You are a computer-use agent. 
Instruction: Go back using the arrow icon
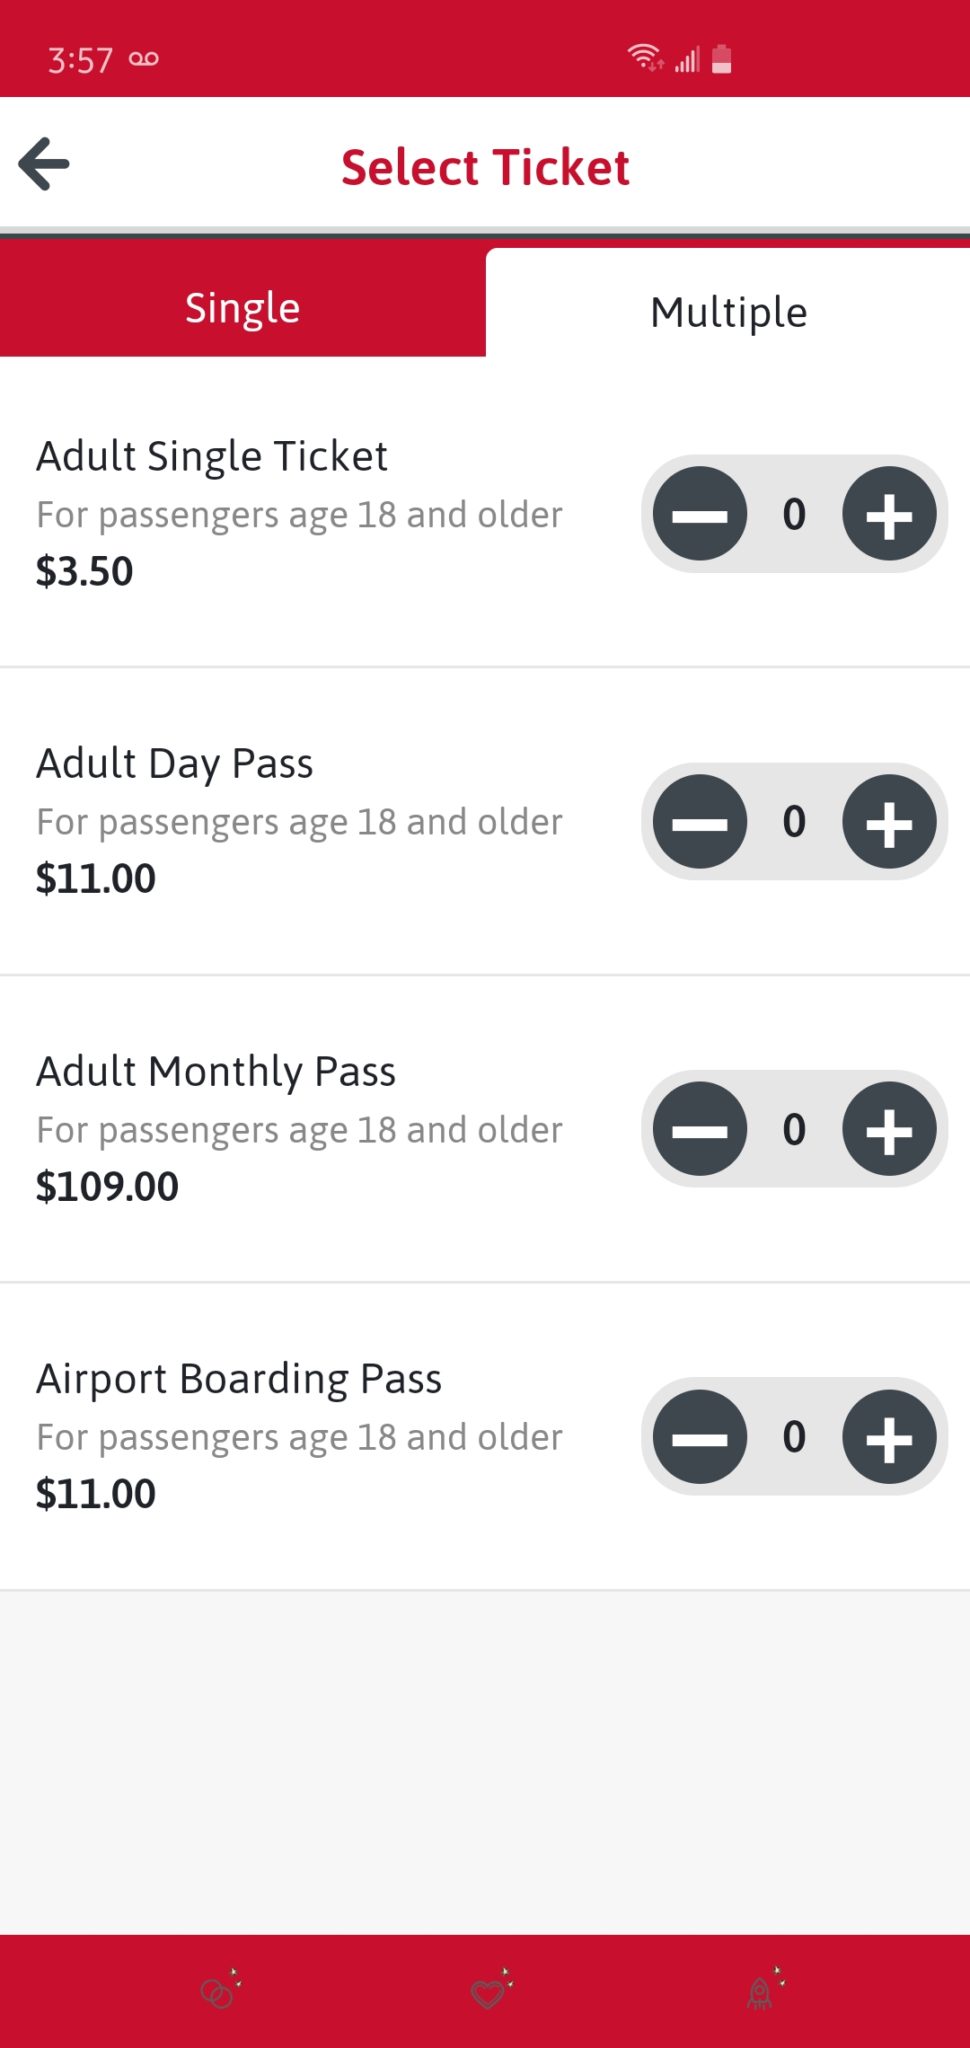pos(44,165)
